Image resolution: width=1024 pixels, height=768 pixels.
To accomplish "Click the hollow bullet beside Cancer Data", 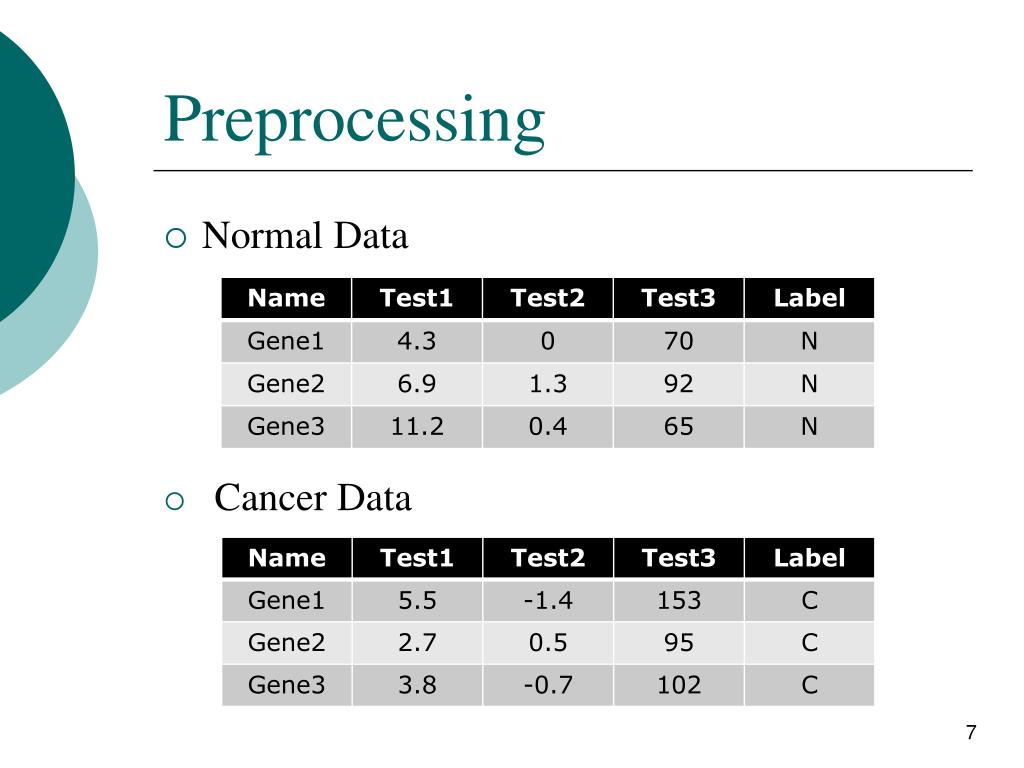I will coord(174,502).
